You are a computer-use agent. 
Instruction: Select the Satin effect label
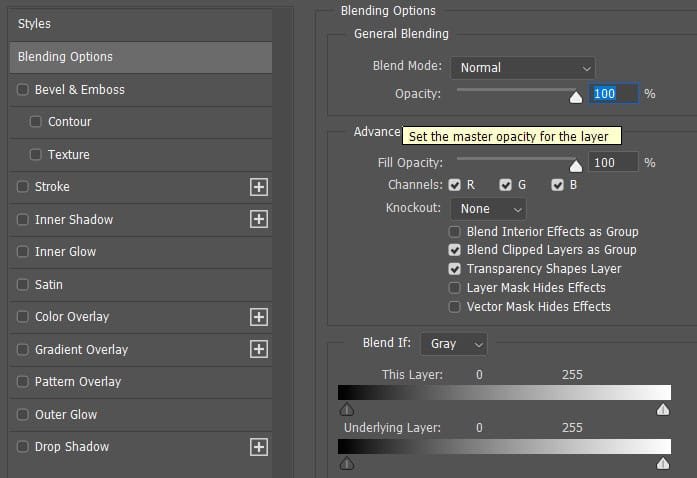(49, 285)
